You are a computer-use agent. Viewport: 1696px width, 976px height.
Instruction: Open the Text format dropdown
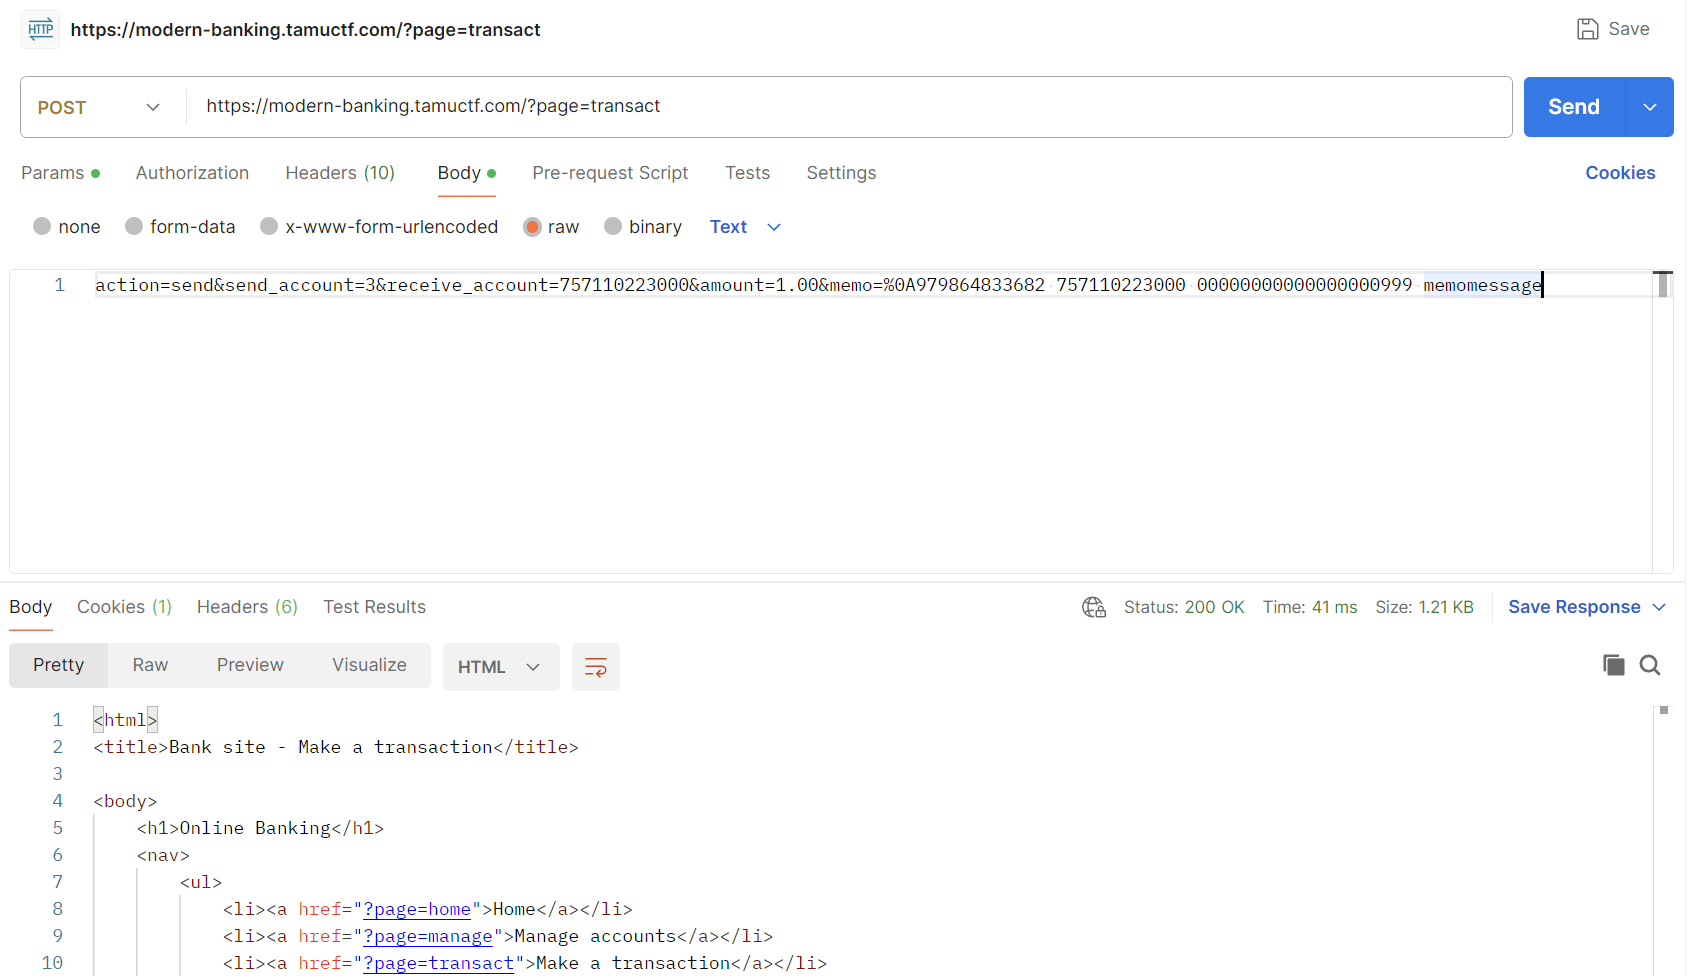click(745, 227)
